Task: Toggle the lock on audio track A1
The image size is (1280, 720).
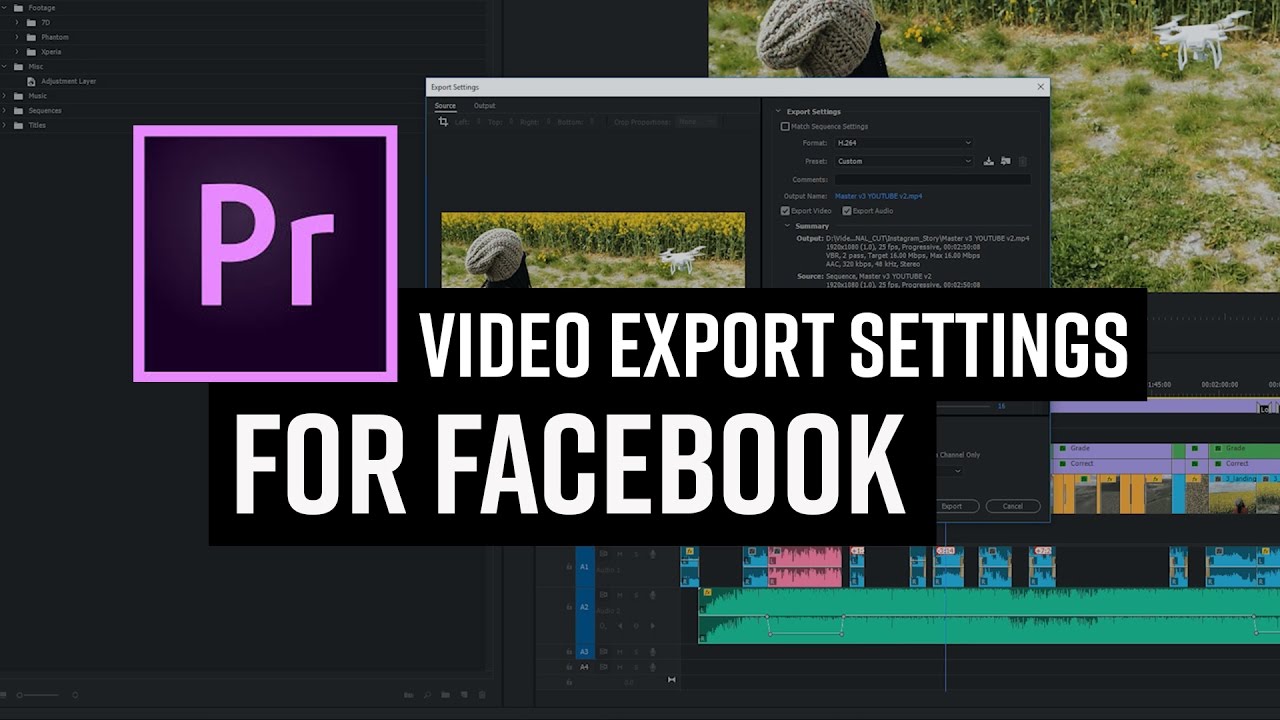Action: [x=569, y=567]
